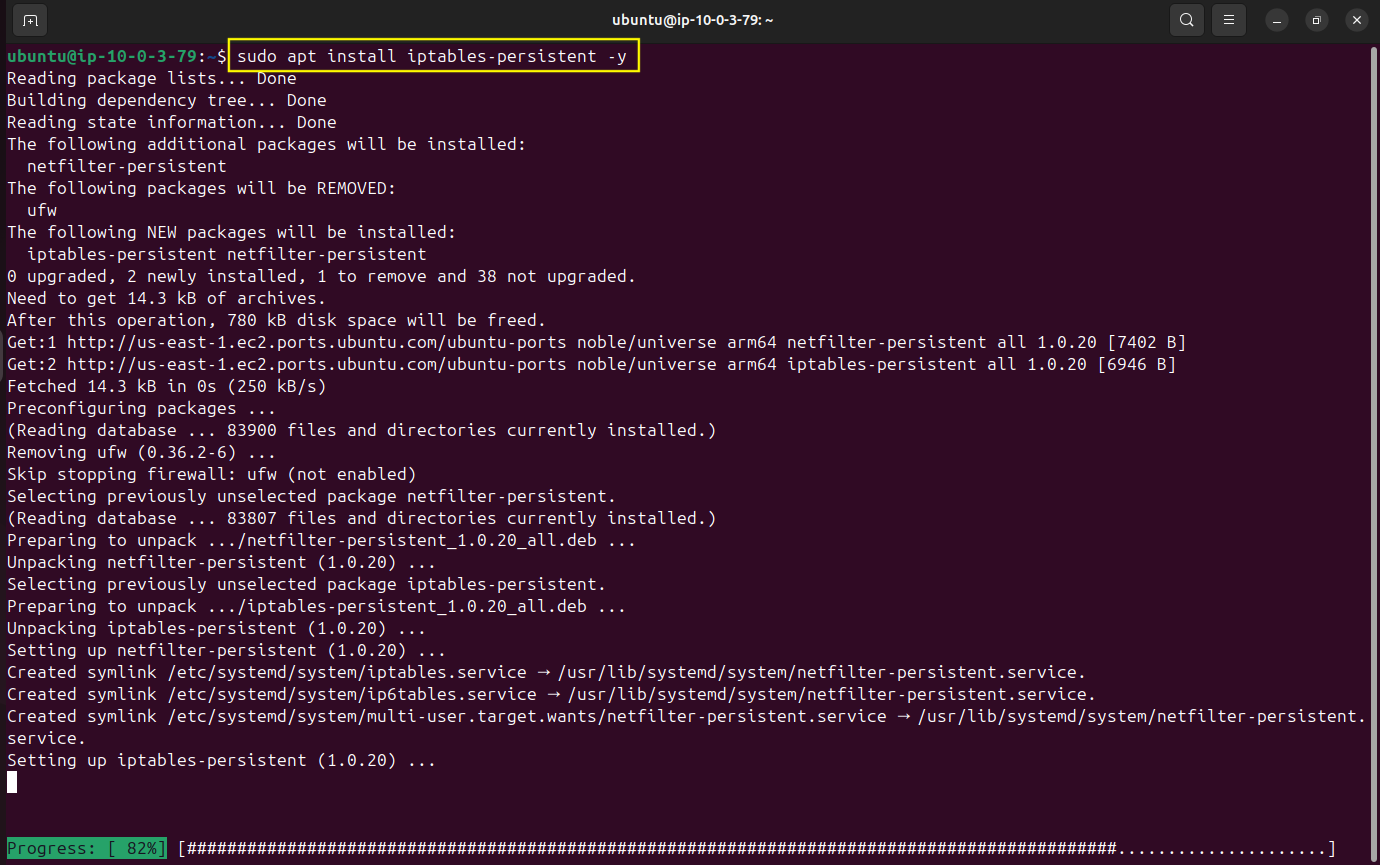This screenshot has width=1380, height=865.
Task: Open a new terminal tab
Action: coord(31,20)
